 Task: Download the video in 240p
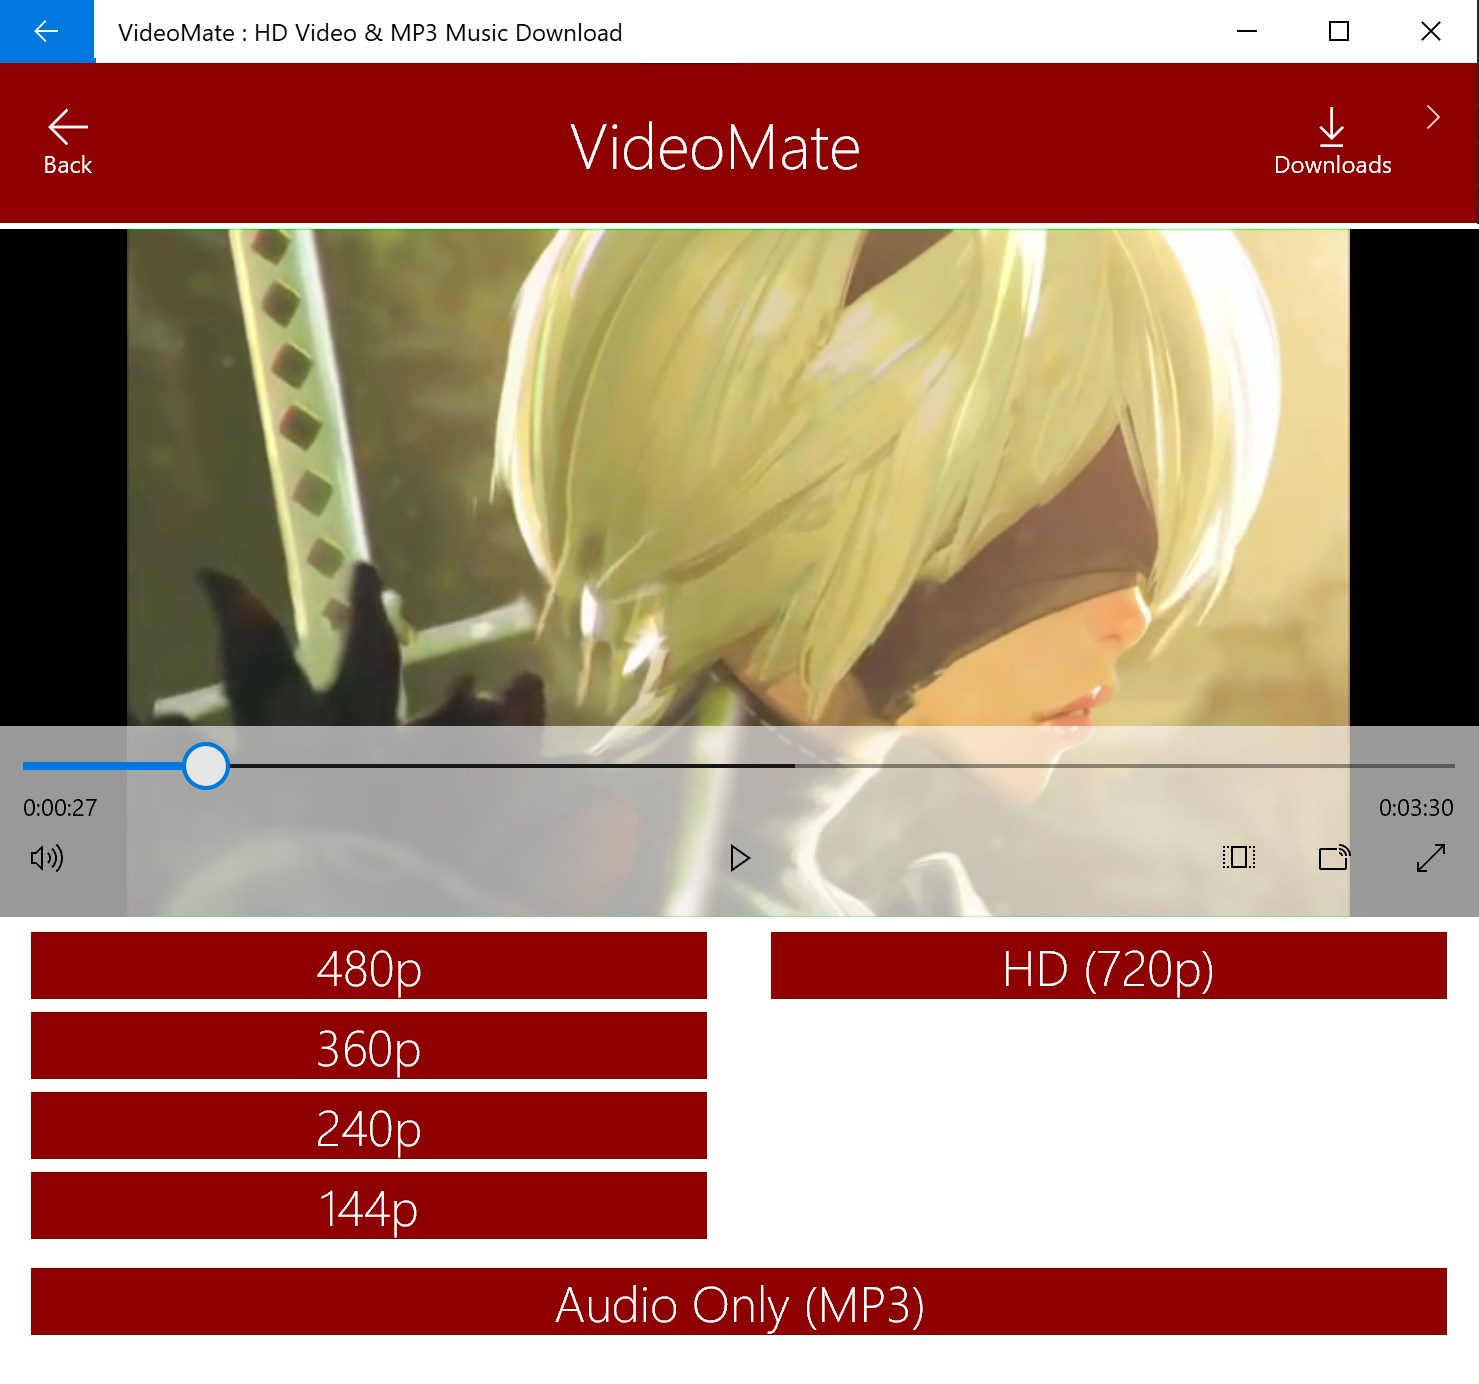coord(369,1126)
